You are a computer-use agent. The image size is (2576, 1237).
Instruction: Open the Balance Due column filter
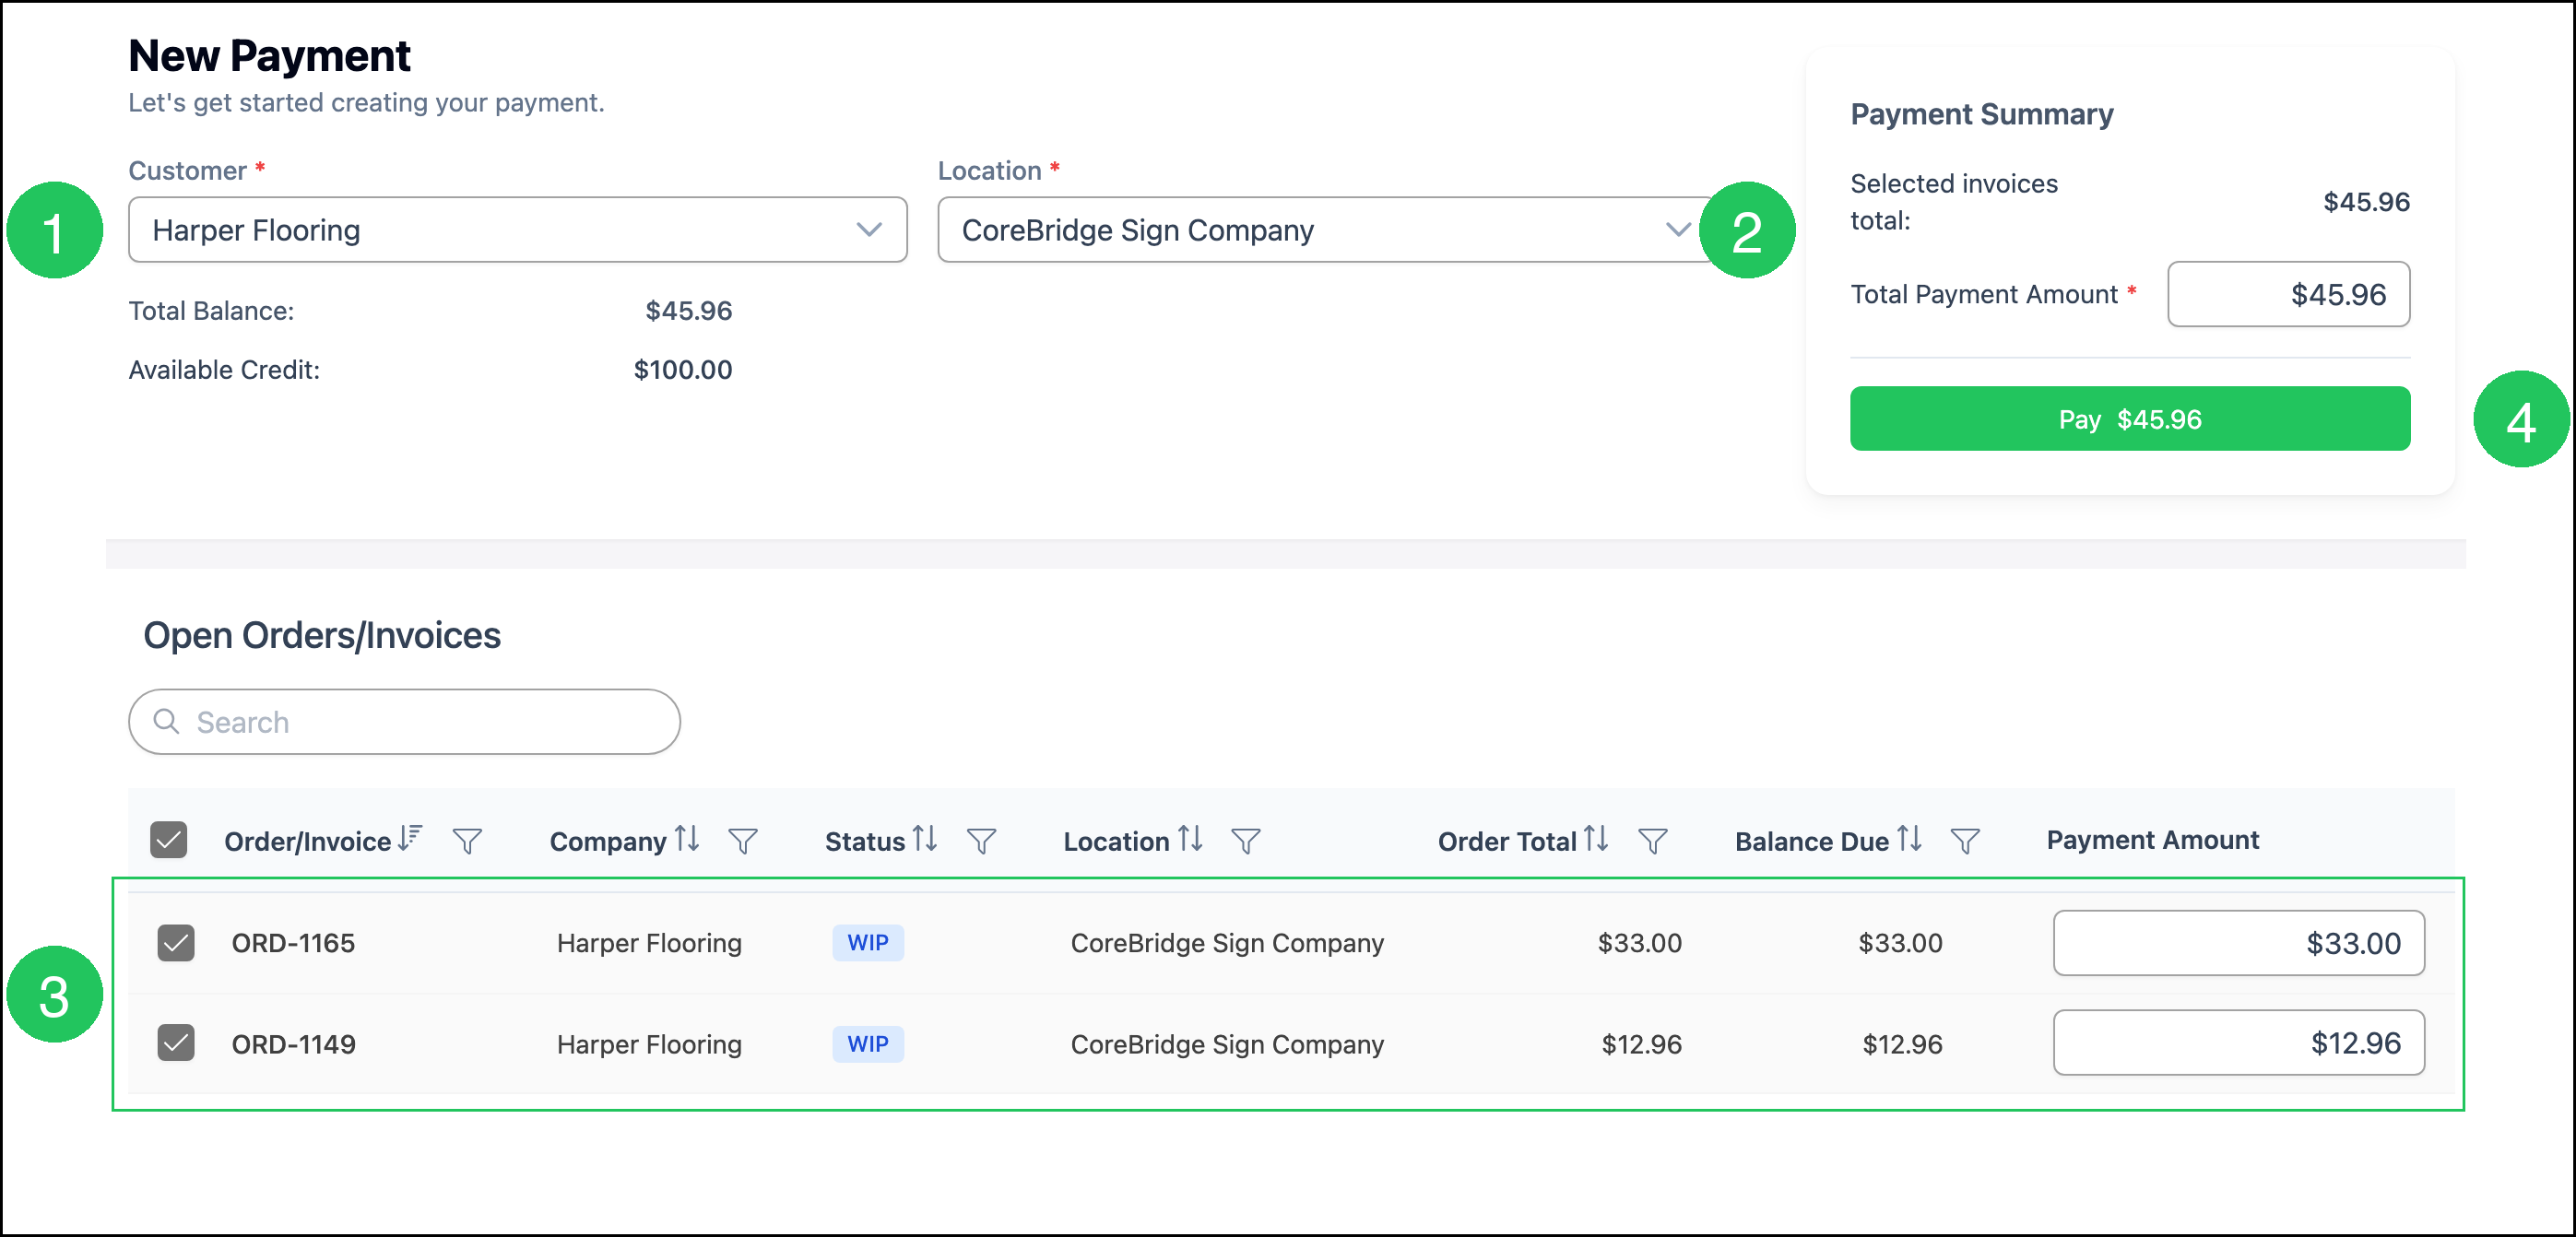pos(1966,841)
